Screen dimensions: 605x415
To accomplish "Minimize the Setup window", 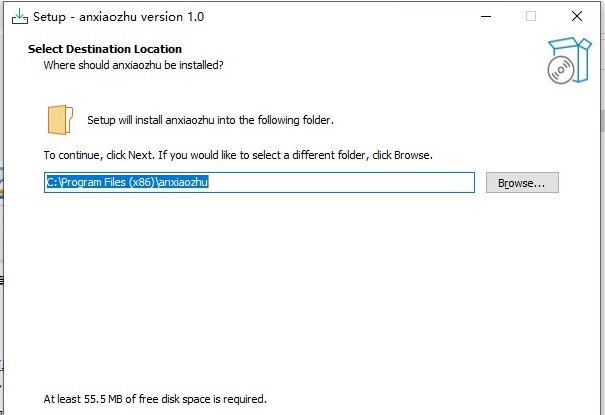I will (484, 16).
